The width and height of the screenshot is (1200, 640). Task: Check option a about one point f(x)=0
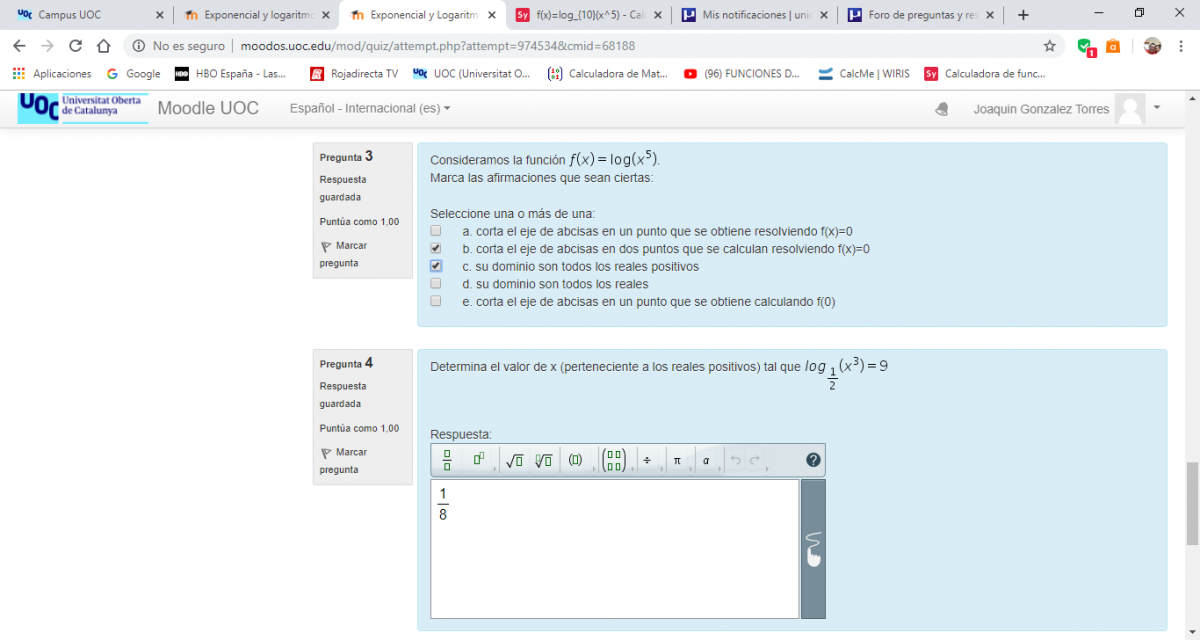point(436,231)
